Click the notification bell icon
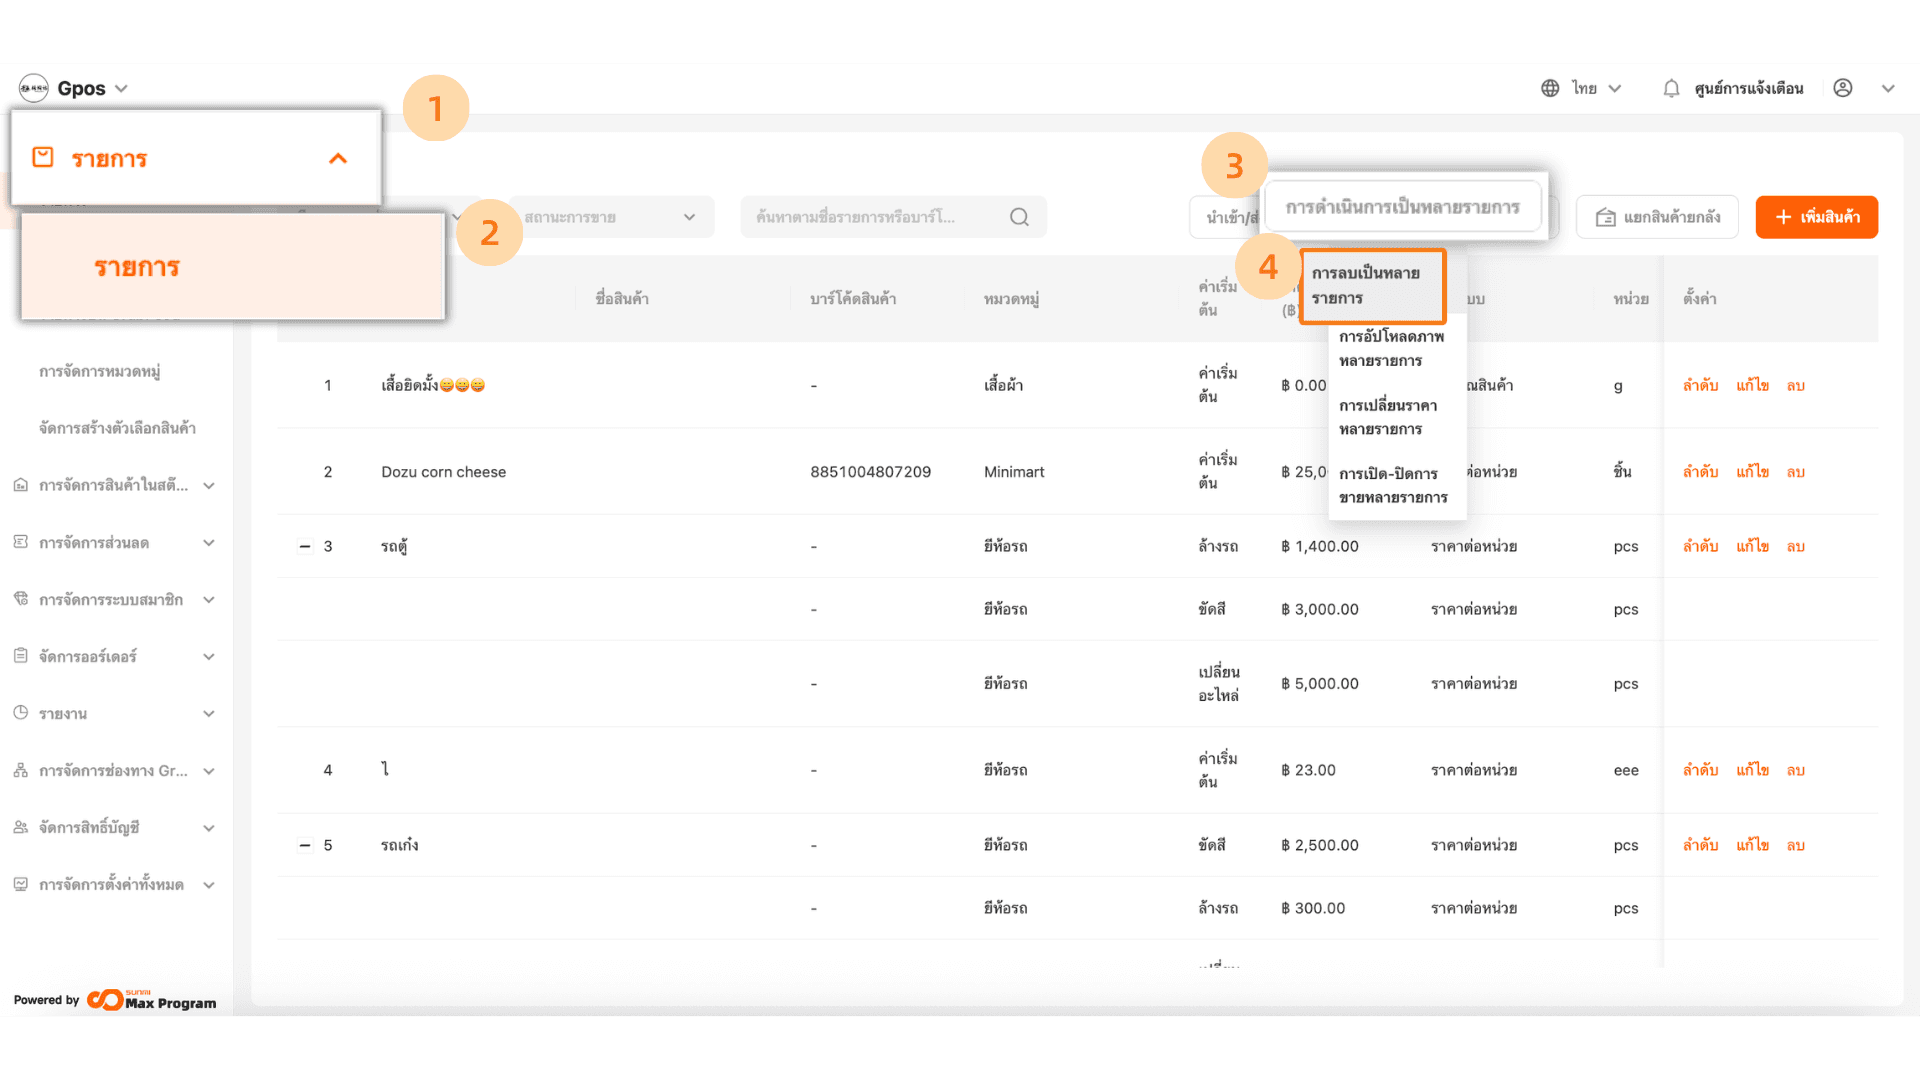 point(1671,88)
